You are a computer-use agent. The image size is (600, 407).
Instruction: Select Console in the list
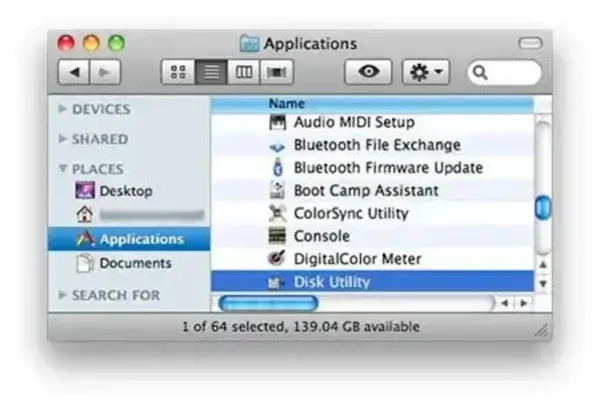(372, 236)
